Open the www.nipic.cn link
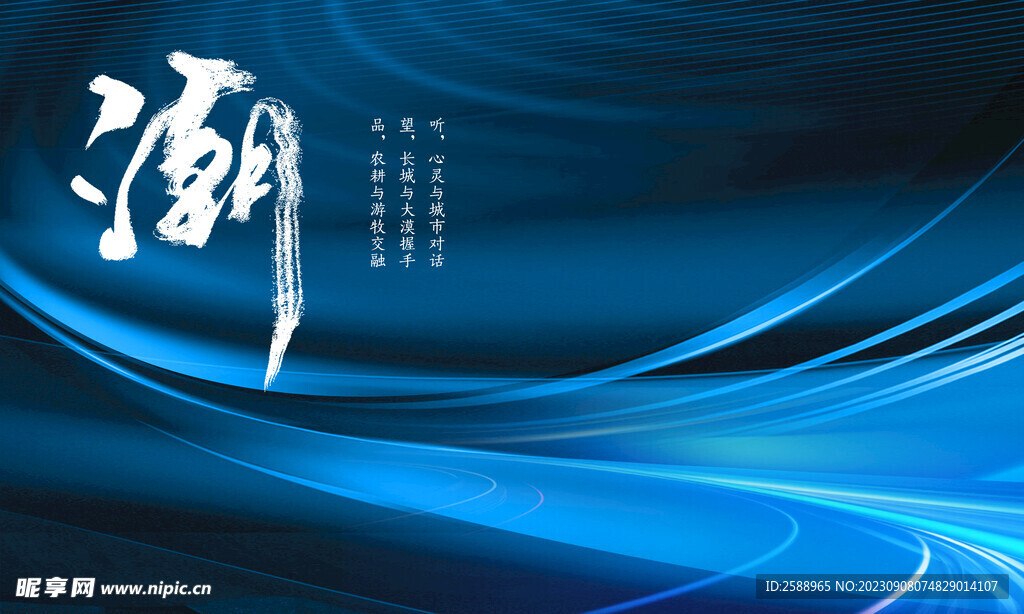Screen dimensions: 1024x614 point(156,589)
